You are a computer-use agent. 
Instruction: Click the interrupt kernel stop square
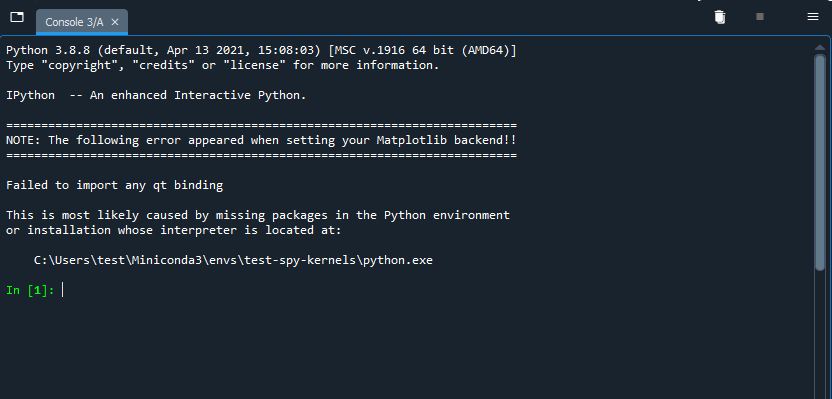[760, 17]
